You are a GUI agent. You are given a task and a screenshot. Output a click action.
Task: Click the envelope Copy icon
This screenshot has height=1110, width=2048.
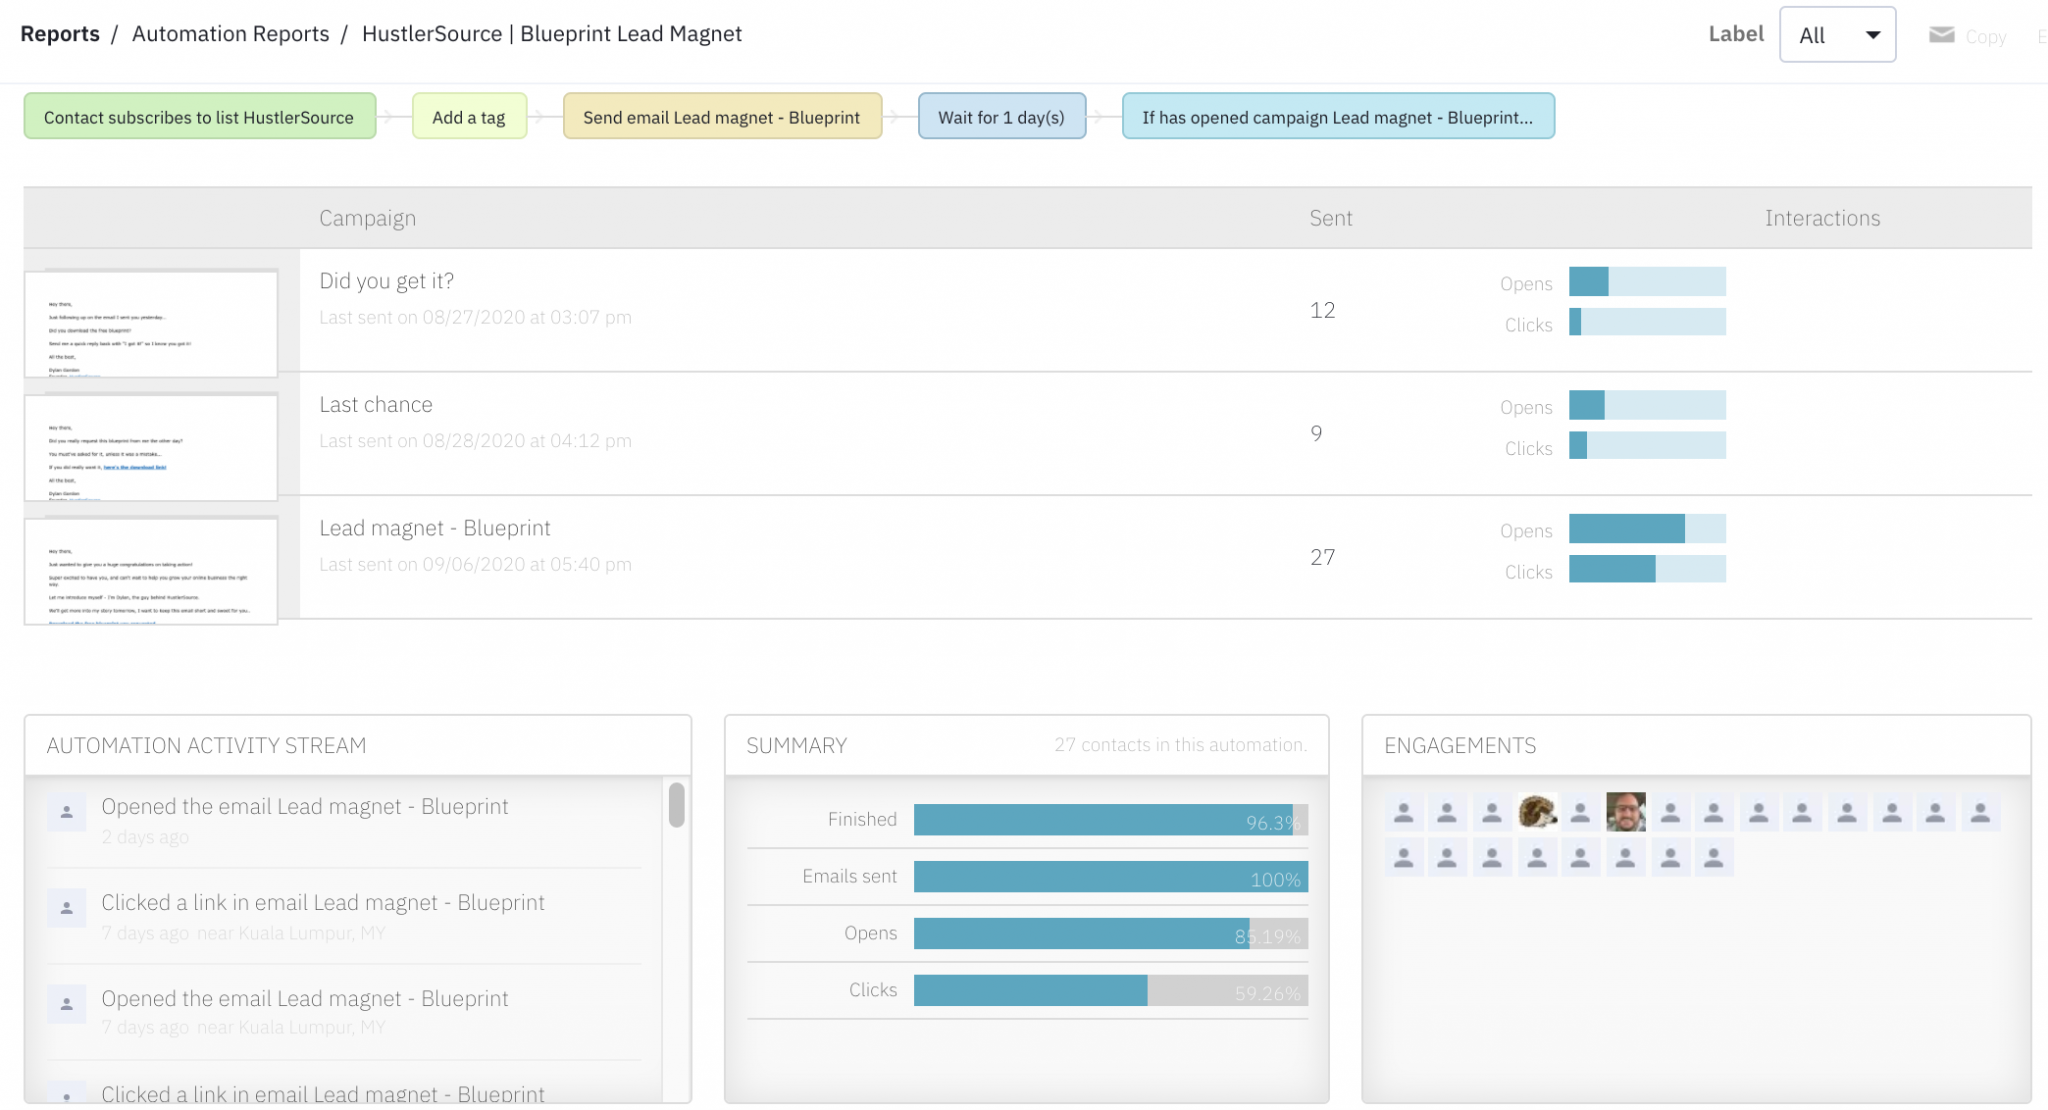1941,35
